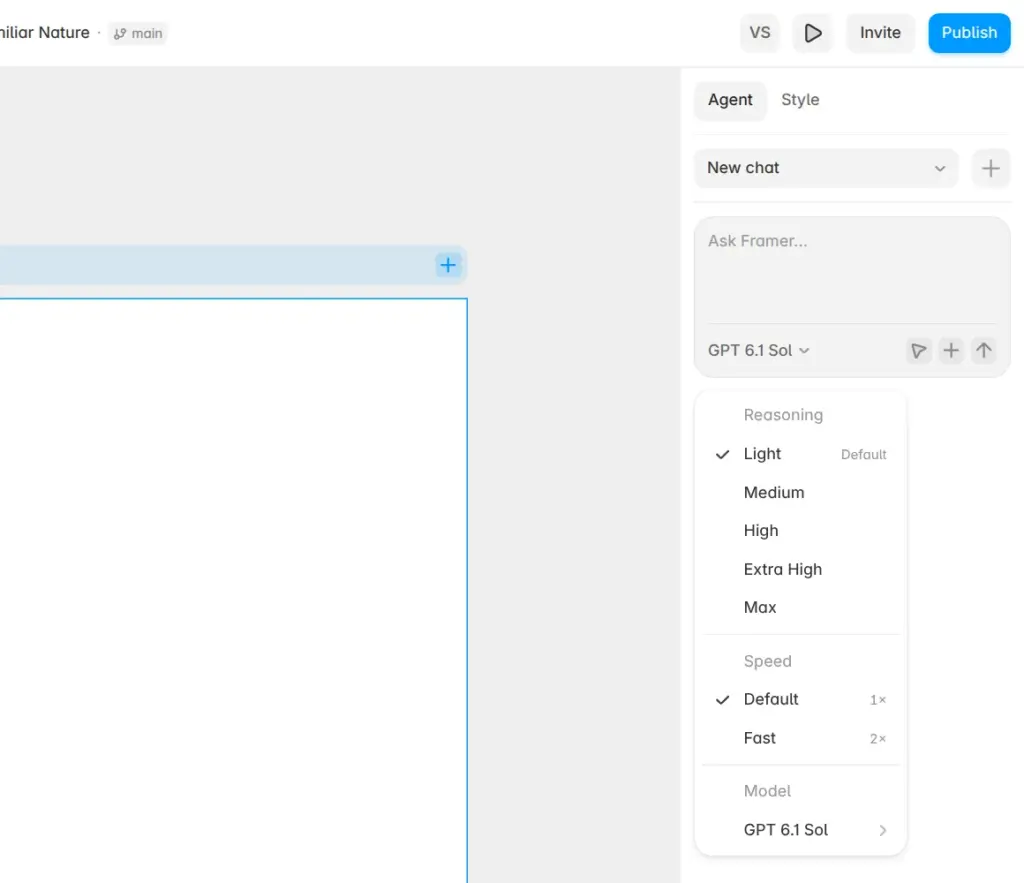
Task: Choose Fast 2× speed
Action: [x=801, y=738]
